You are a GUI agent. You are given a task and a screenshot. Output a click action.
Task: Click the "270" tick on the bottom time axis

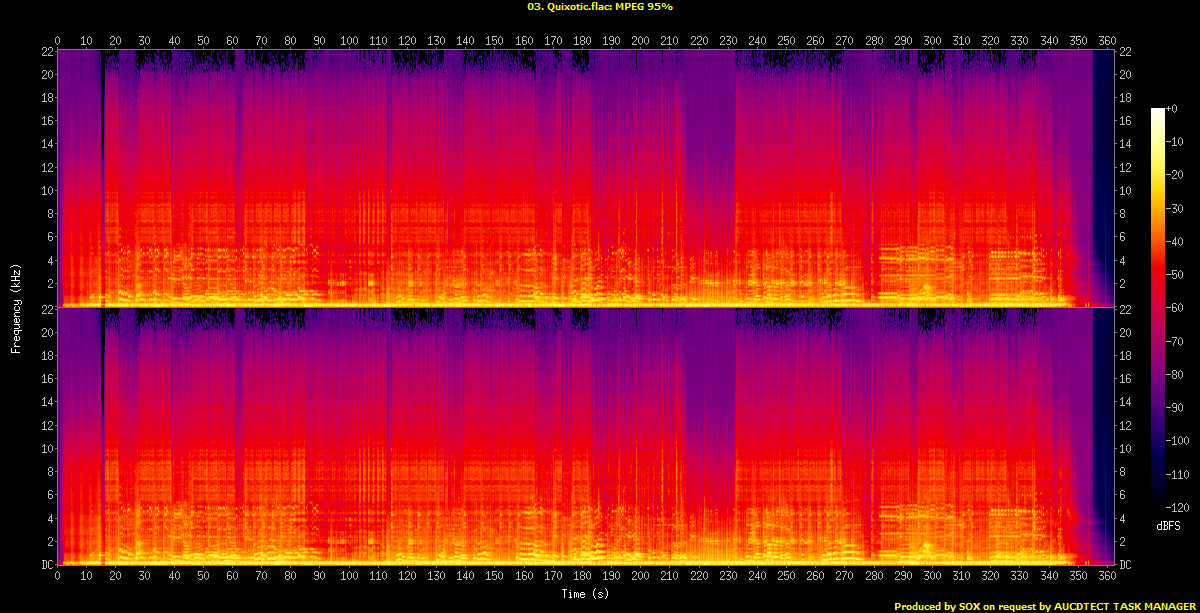845,577
